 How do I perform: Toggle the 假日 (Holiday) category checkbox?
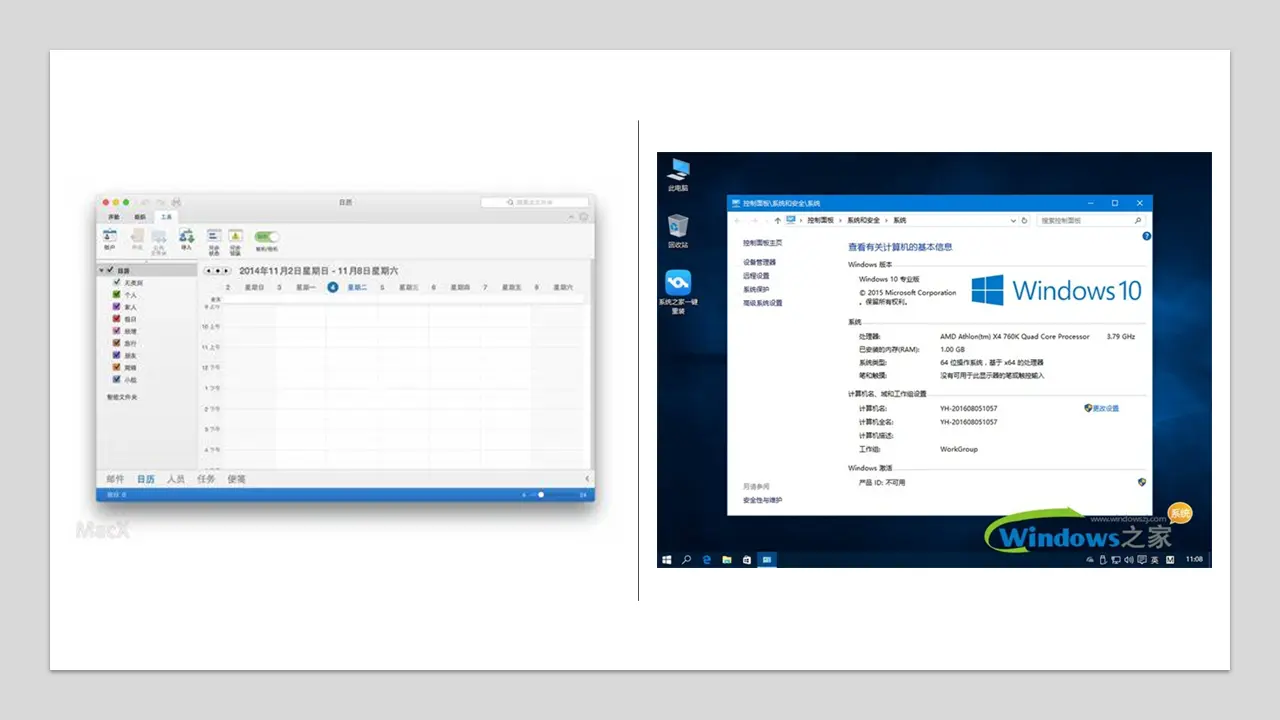[x=117, y=319]
